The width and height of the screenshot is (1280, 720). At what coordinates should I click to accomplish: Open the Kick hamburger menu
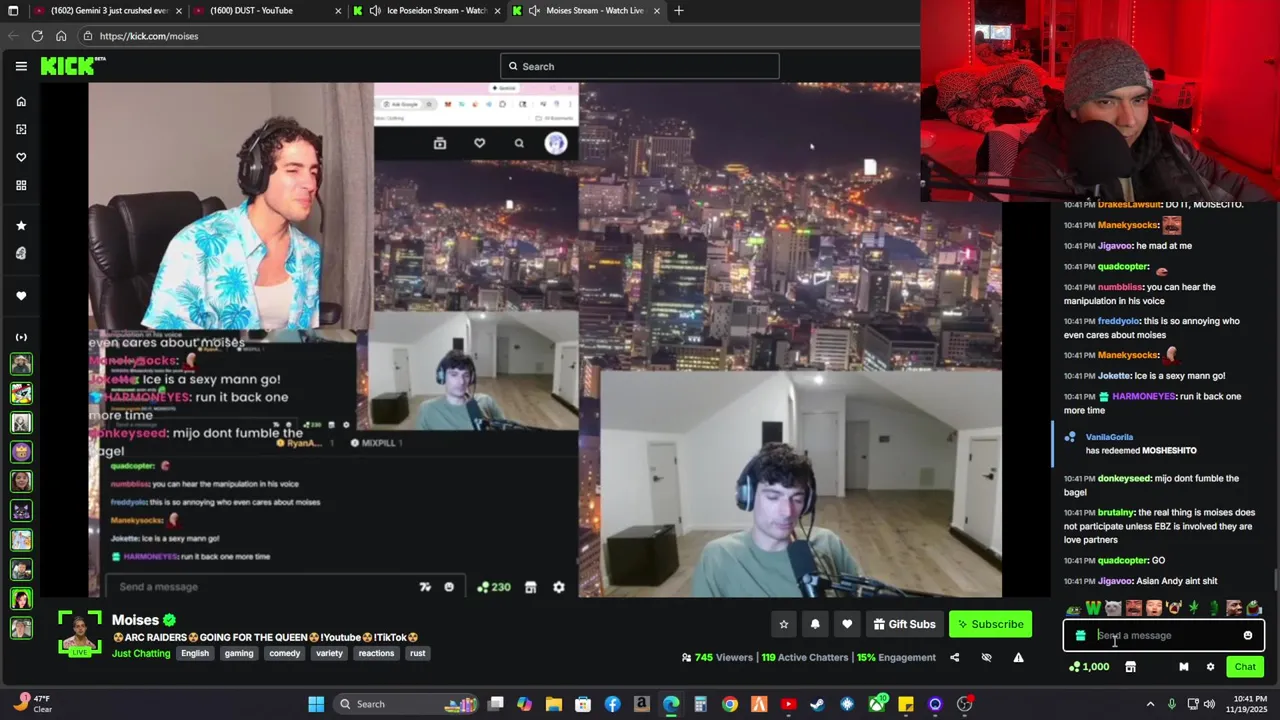click(x=21, y=66)
